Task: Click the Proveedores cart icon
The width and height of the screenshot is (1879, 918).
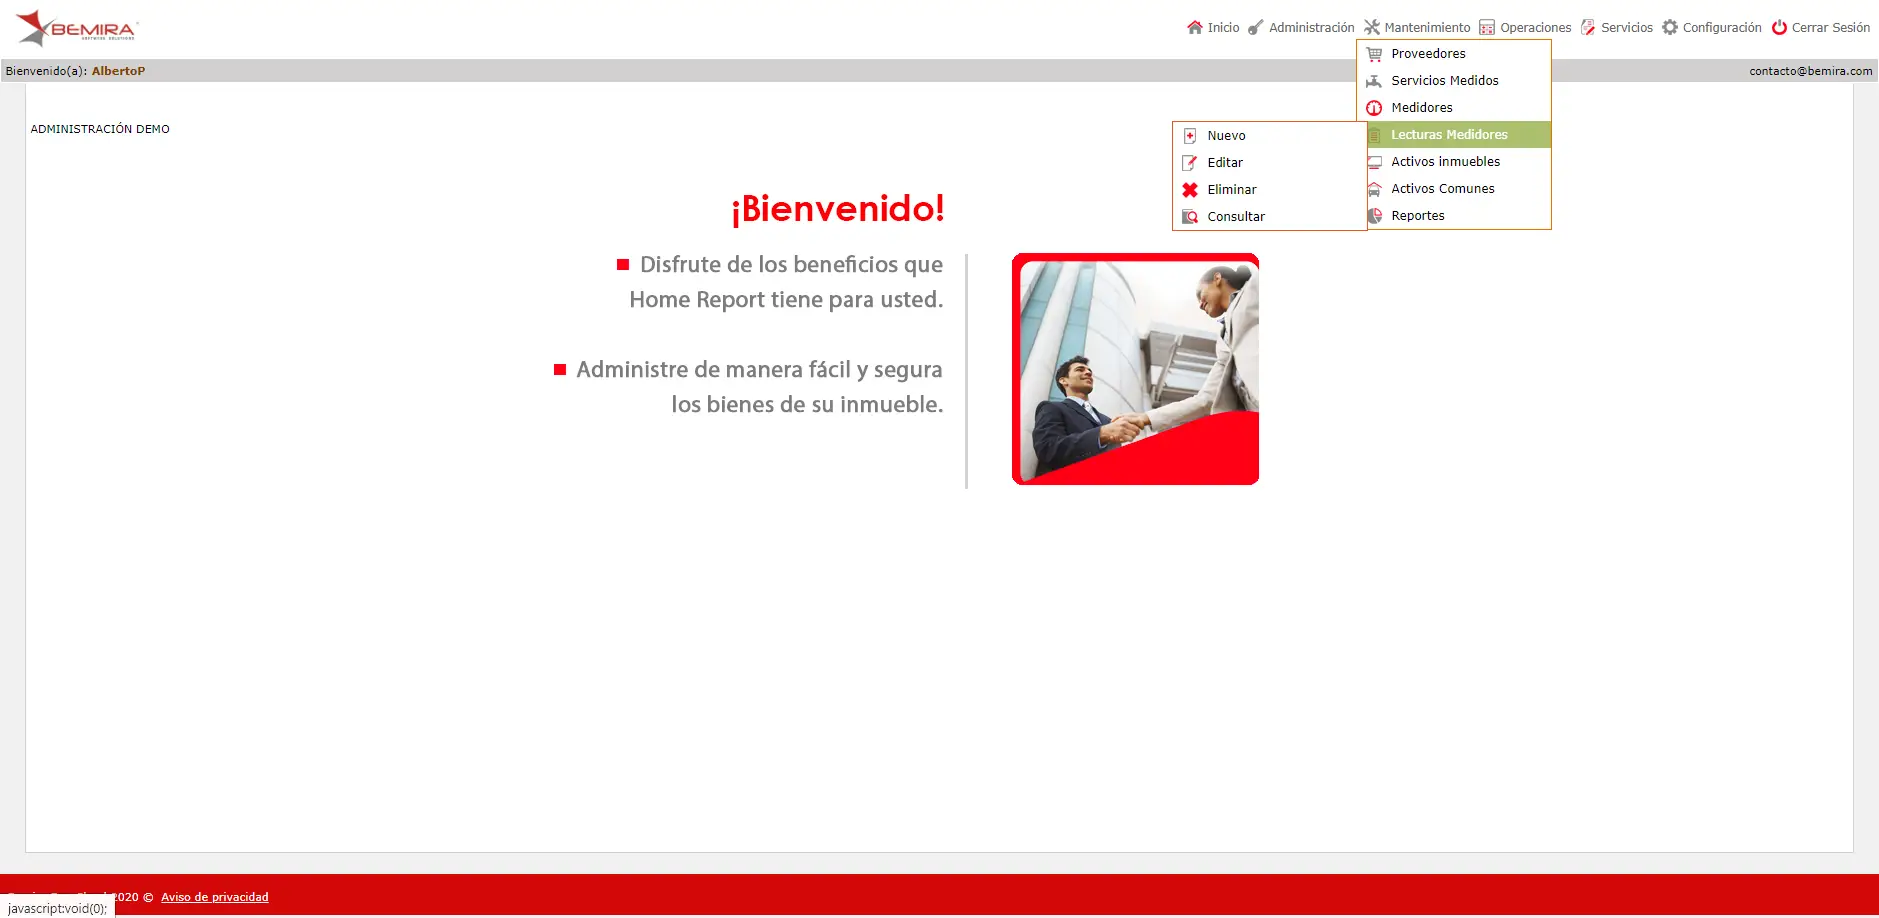Action: [1374, 54]
